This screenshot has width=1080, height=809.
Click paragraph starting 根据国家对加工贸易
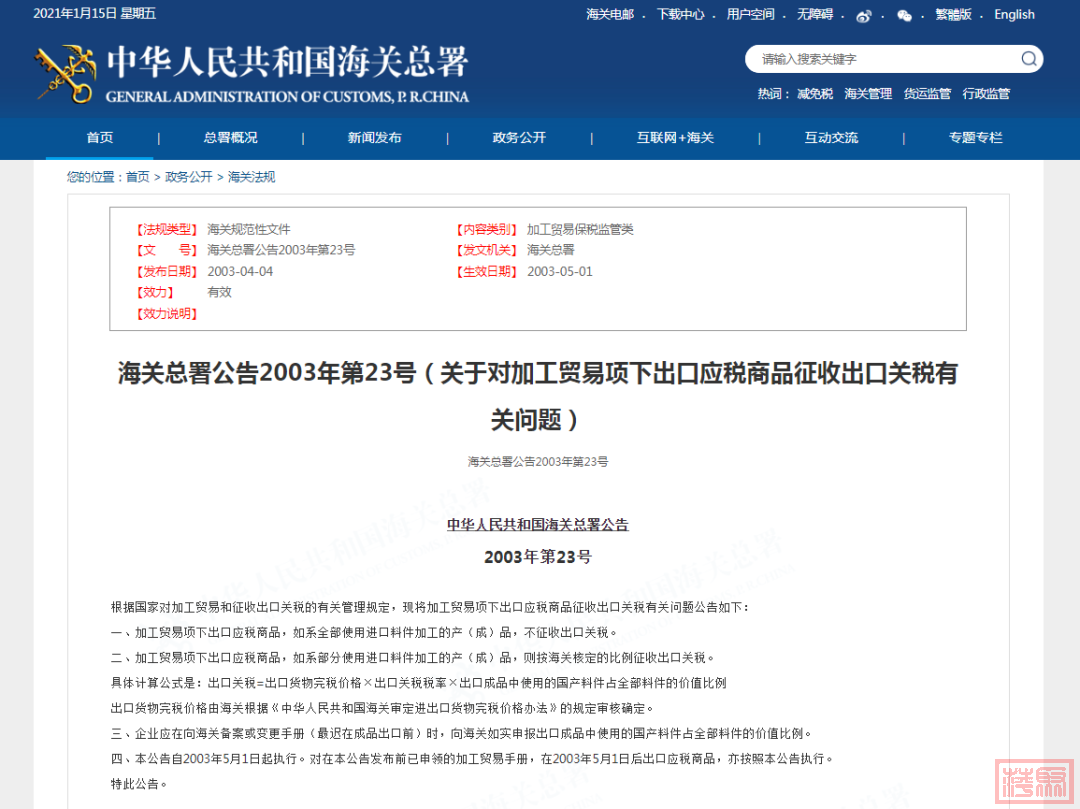click(430, 607)
